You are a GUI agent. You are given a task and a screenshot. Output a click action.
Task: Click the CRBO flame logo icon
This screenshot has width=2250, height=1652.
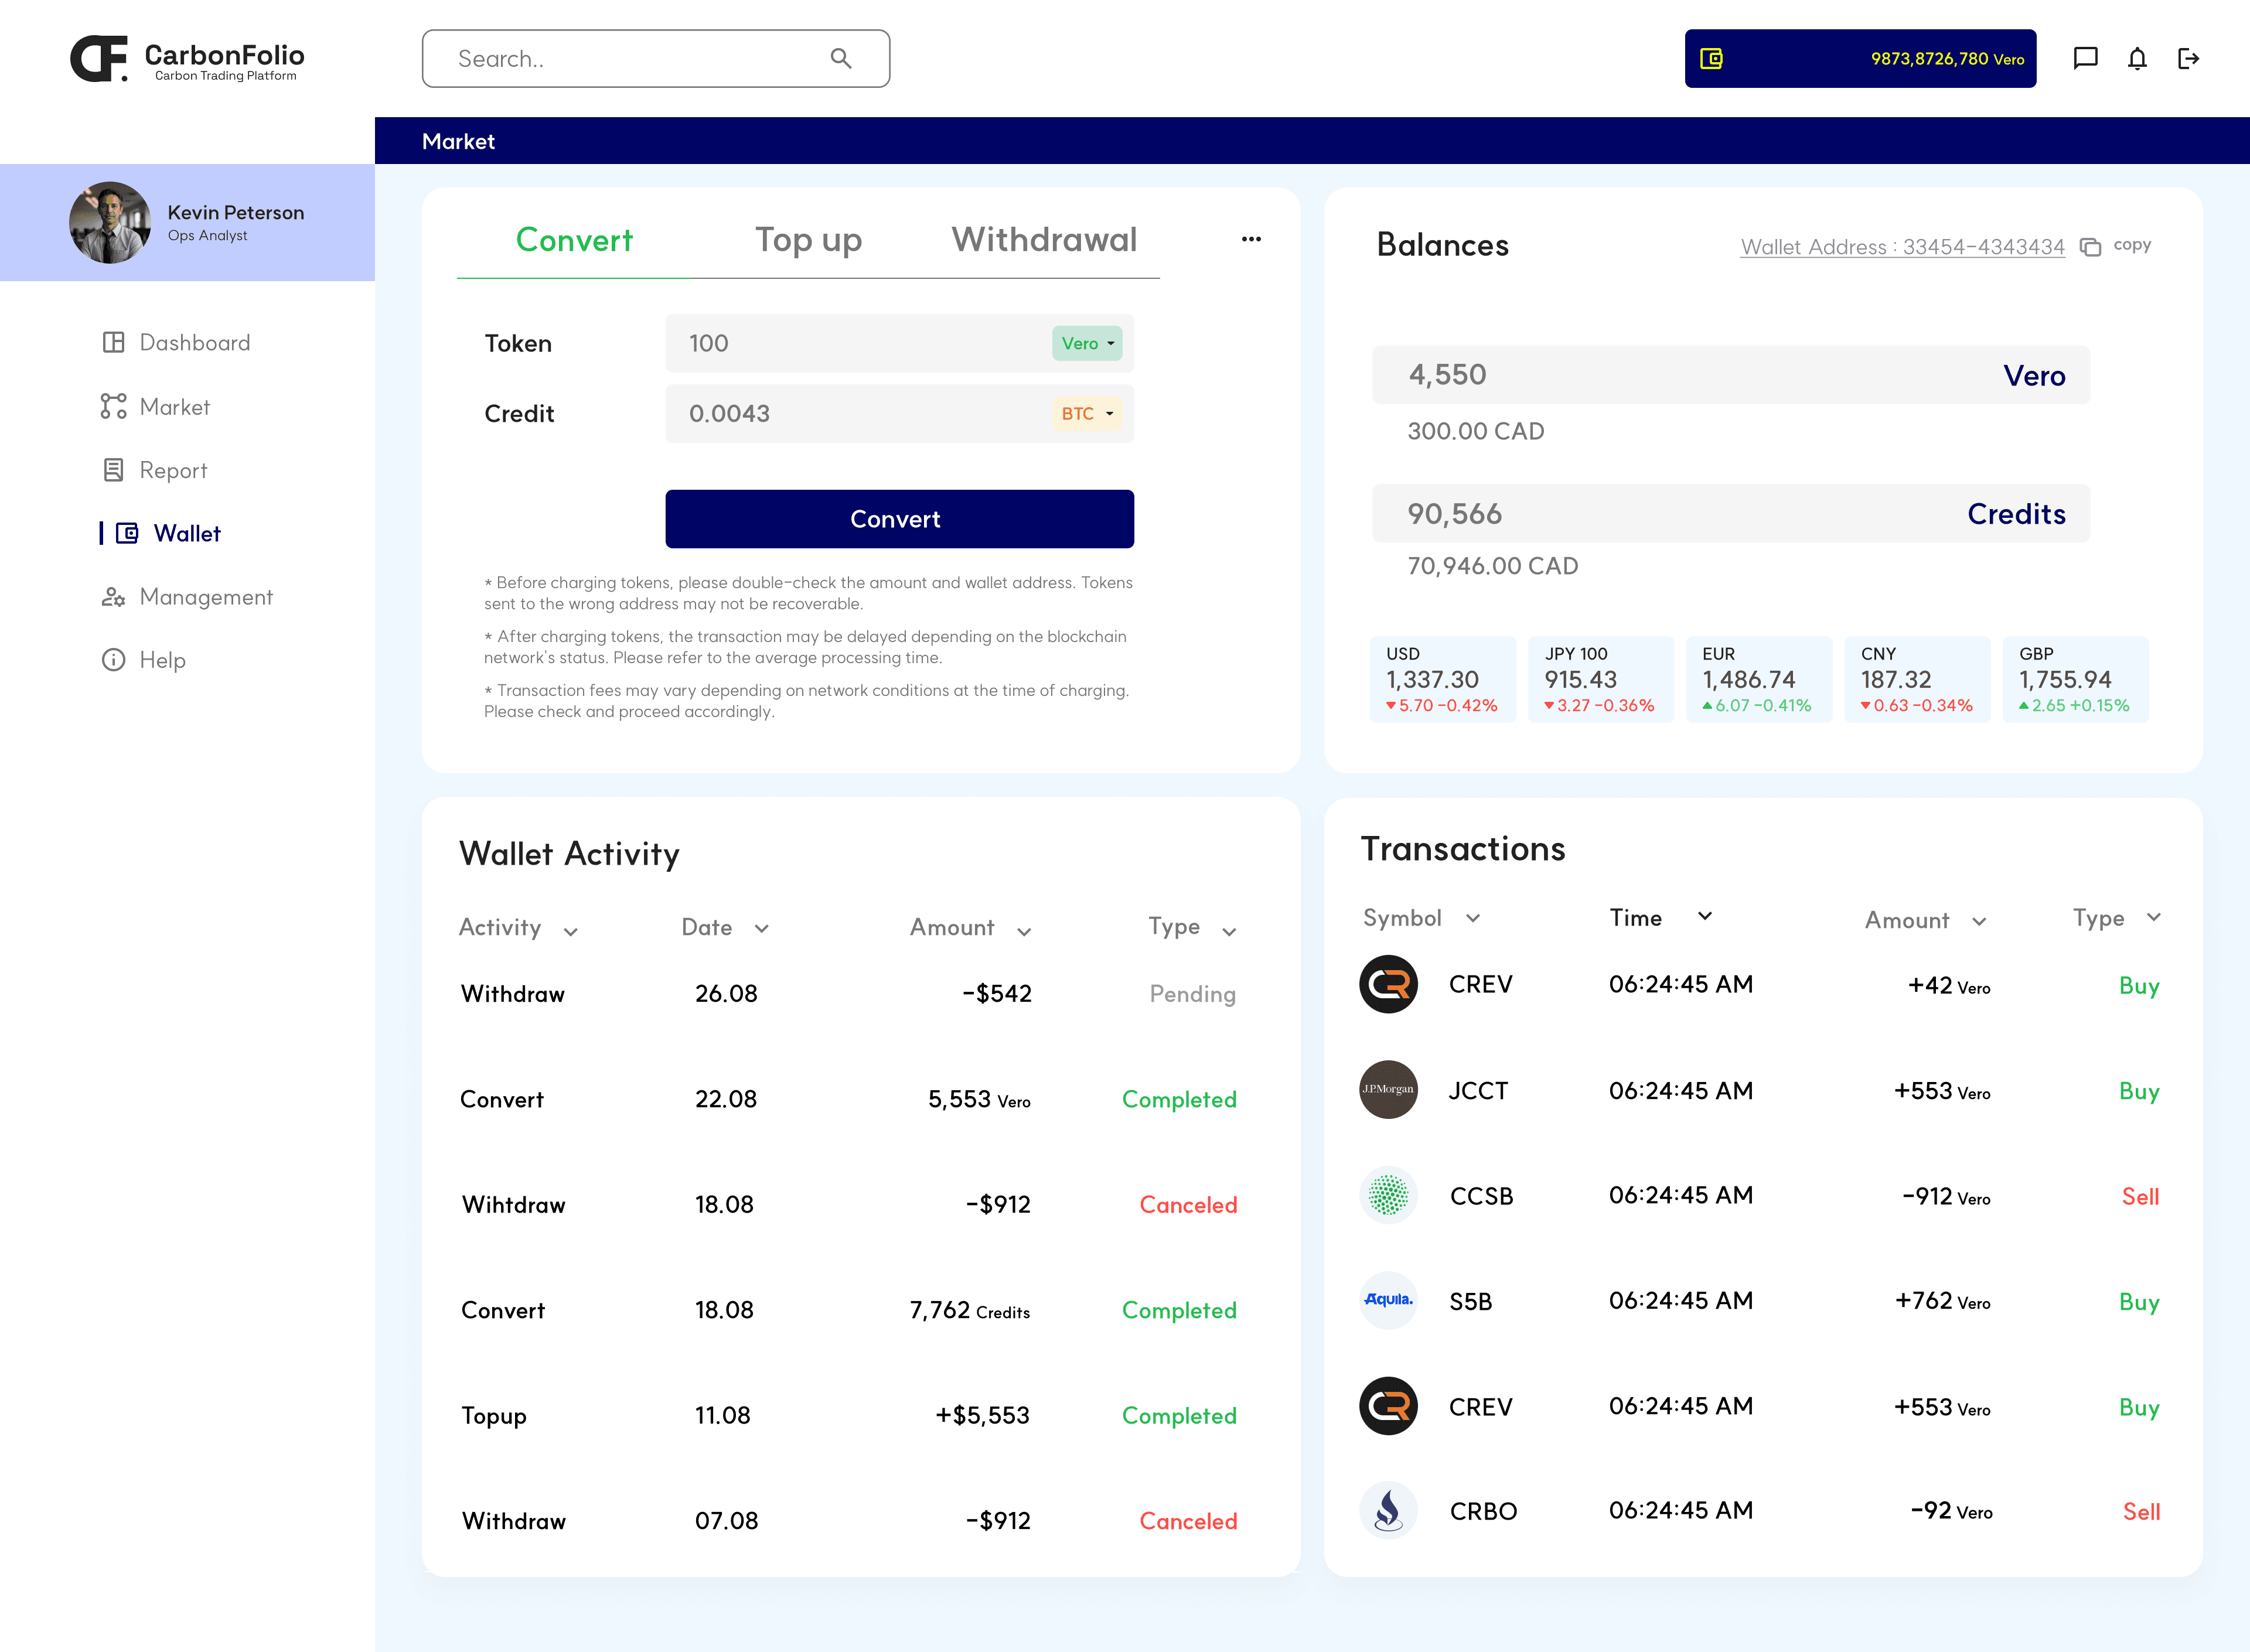click(1388, 1510)
